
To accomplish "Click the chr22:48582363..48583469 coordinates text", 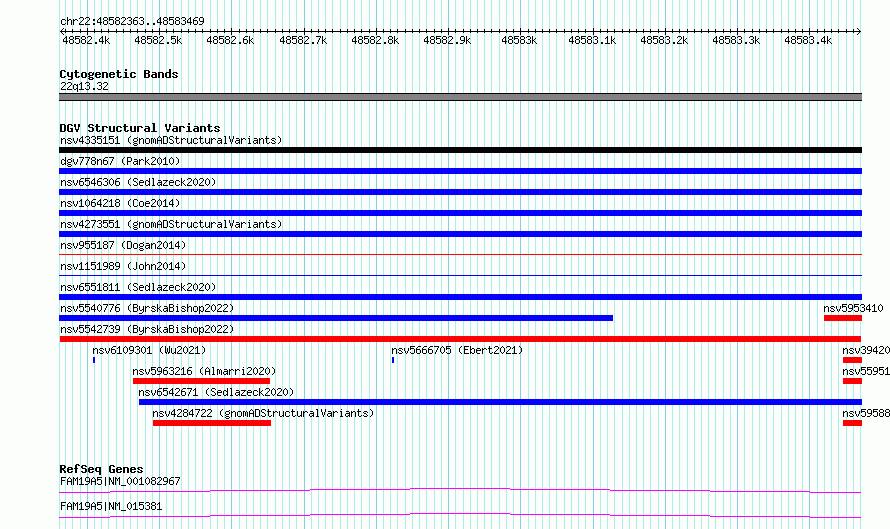I will [x=132, y=21].
